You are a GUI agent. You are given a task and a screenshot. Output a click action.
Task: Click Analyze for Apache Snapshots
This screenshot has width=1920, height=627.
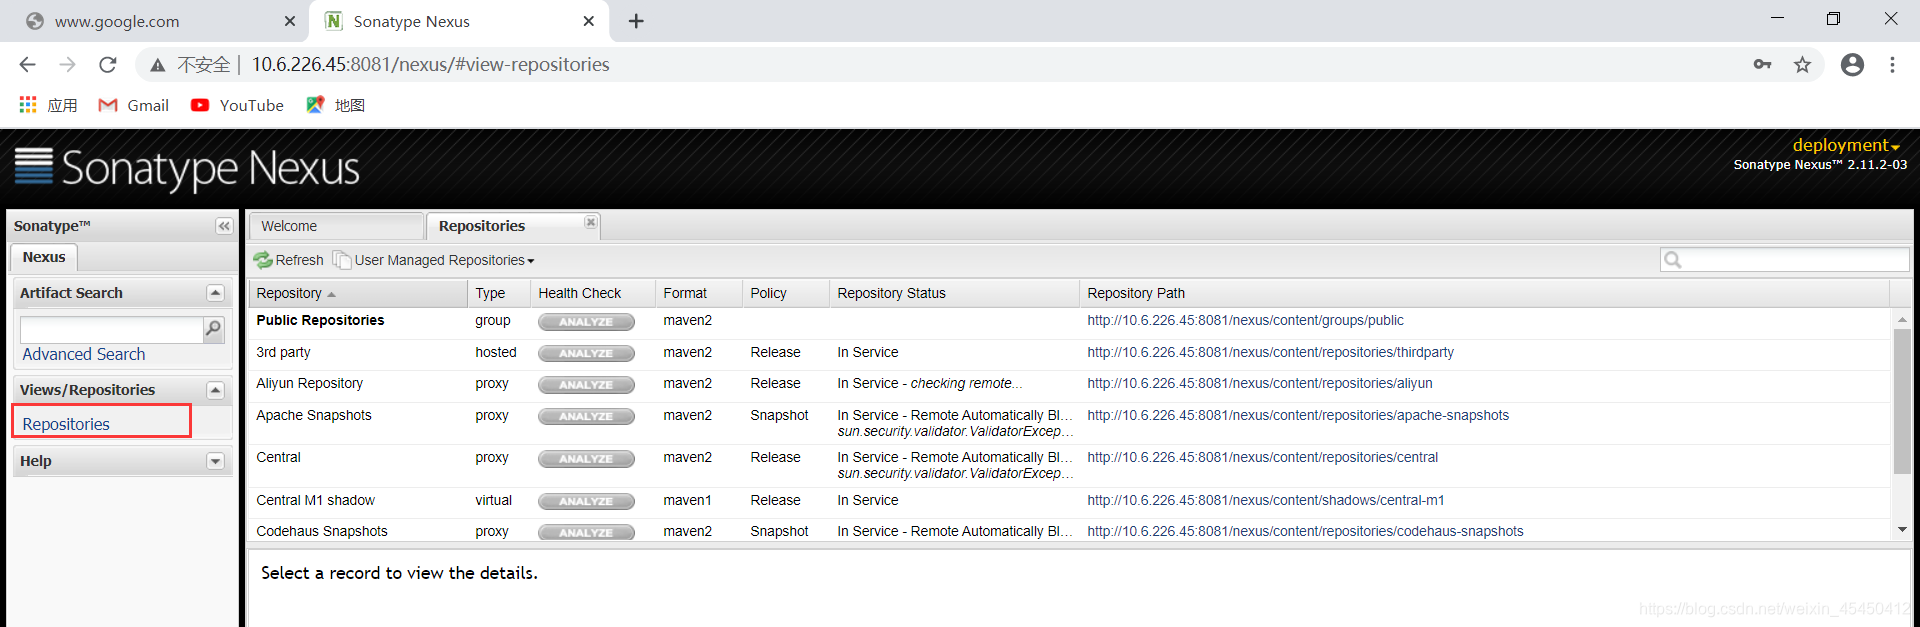point(586,417)
